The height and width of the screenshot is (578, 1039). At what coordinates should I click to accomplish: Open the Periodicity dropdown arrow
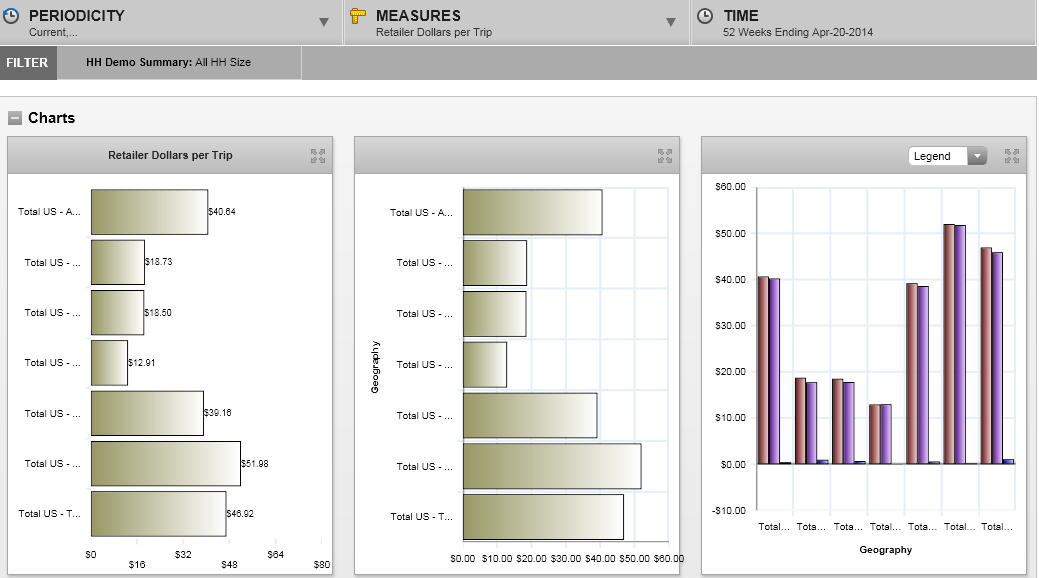[x=324, y=22]
